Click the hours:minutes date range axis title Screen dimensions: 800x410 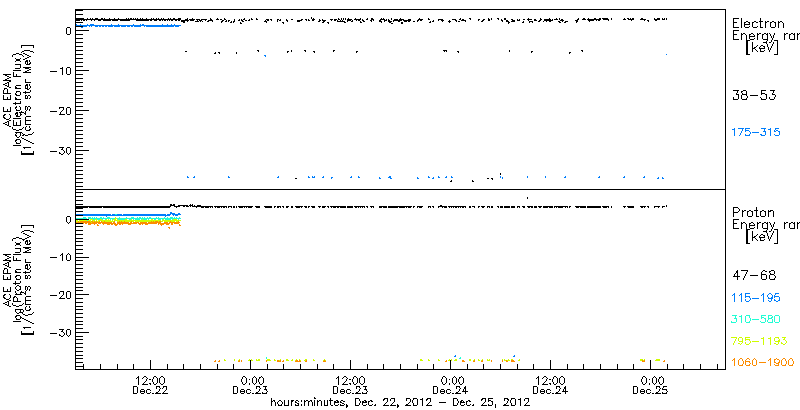(x=401, y=402)
